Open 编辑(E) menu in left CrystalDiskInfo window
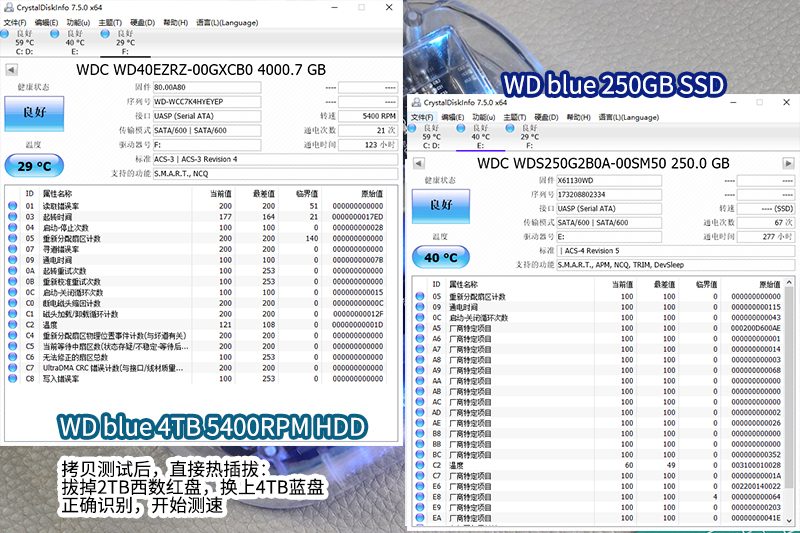The height and width of the screenshot is (533, 800). (x=46, y=22)
